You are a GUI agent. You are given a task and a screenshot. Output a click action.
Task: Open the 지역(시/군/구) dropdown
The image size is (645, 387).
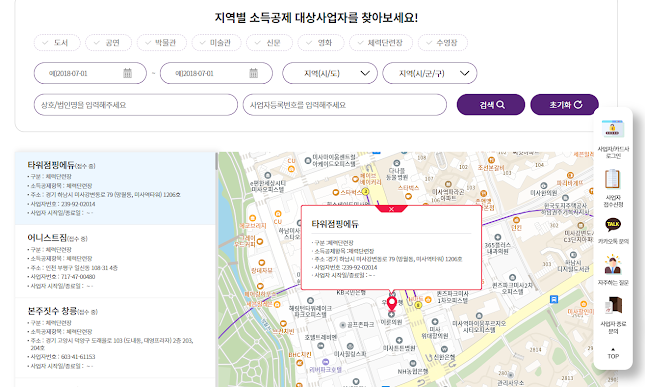pos(430,73)
